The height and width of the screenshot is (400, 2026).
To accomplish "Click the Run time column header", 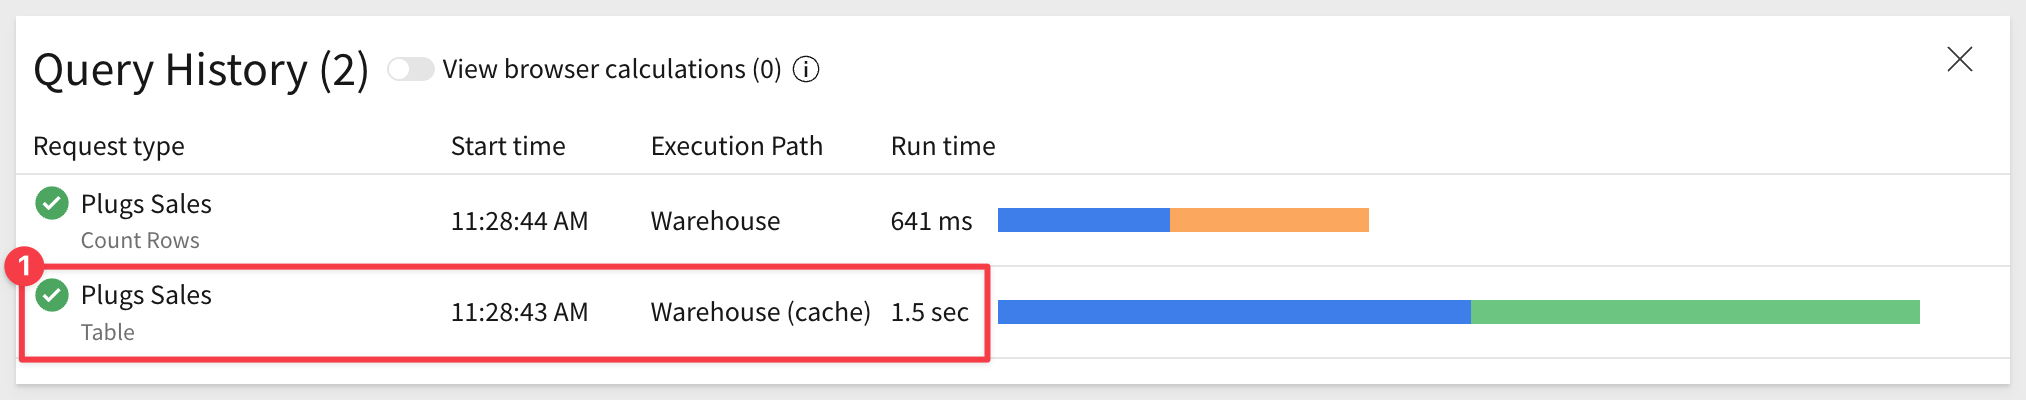I will point(943,146).
